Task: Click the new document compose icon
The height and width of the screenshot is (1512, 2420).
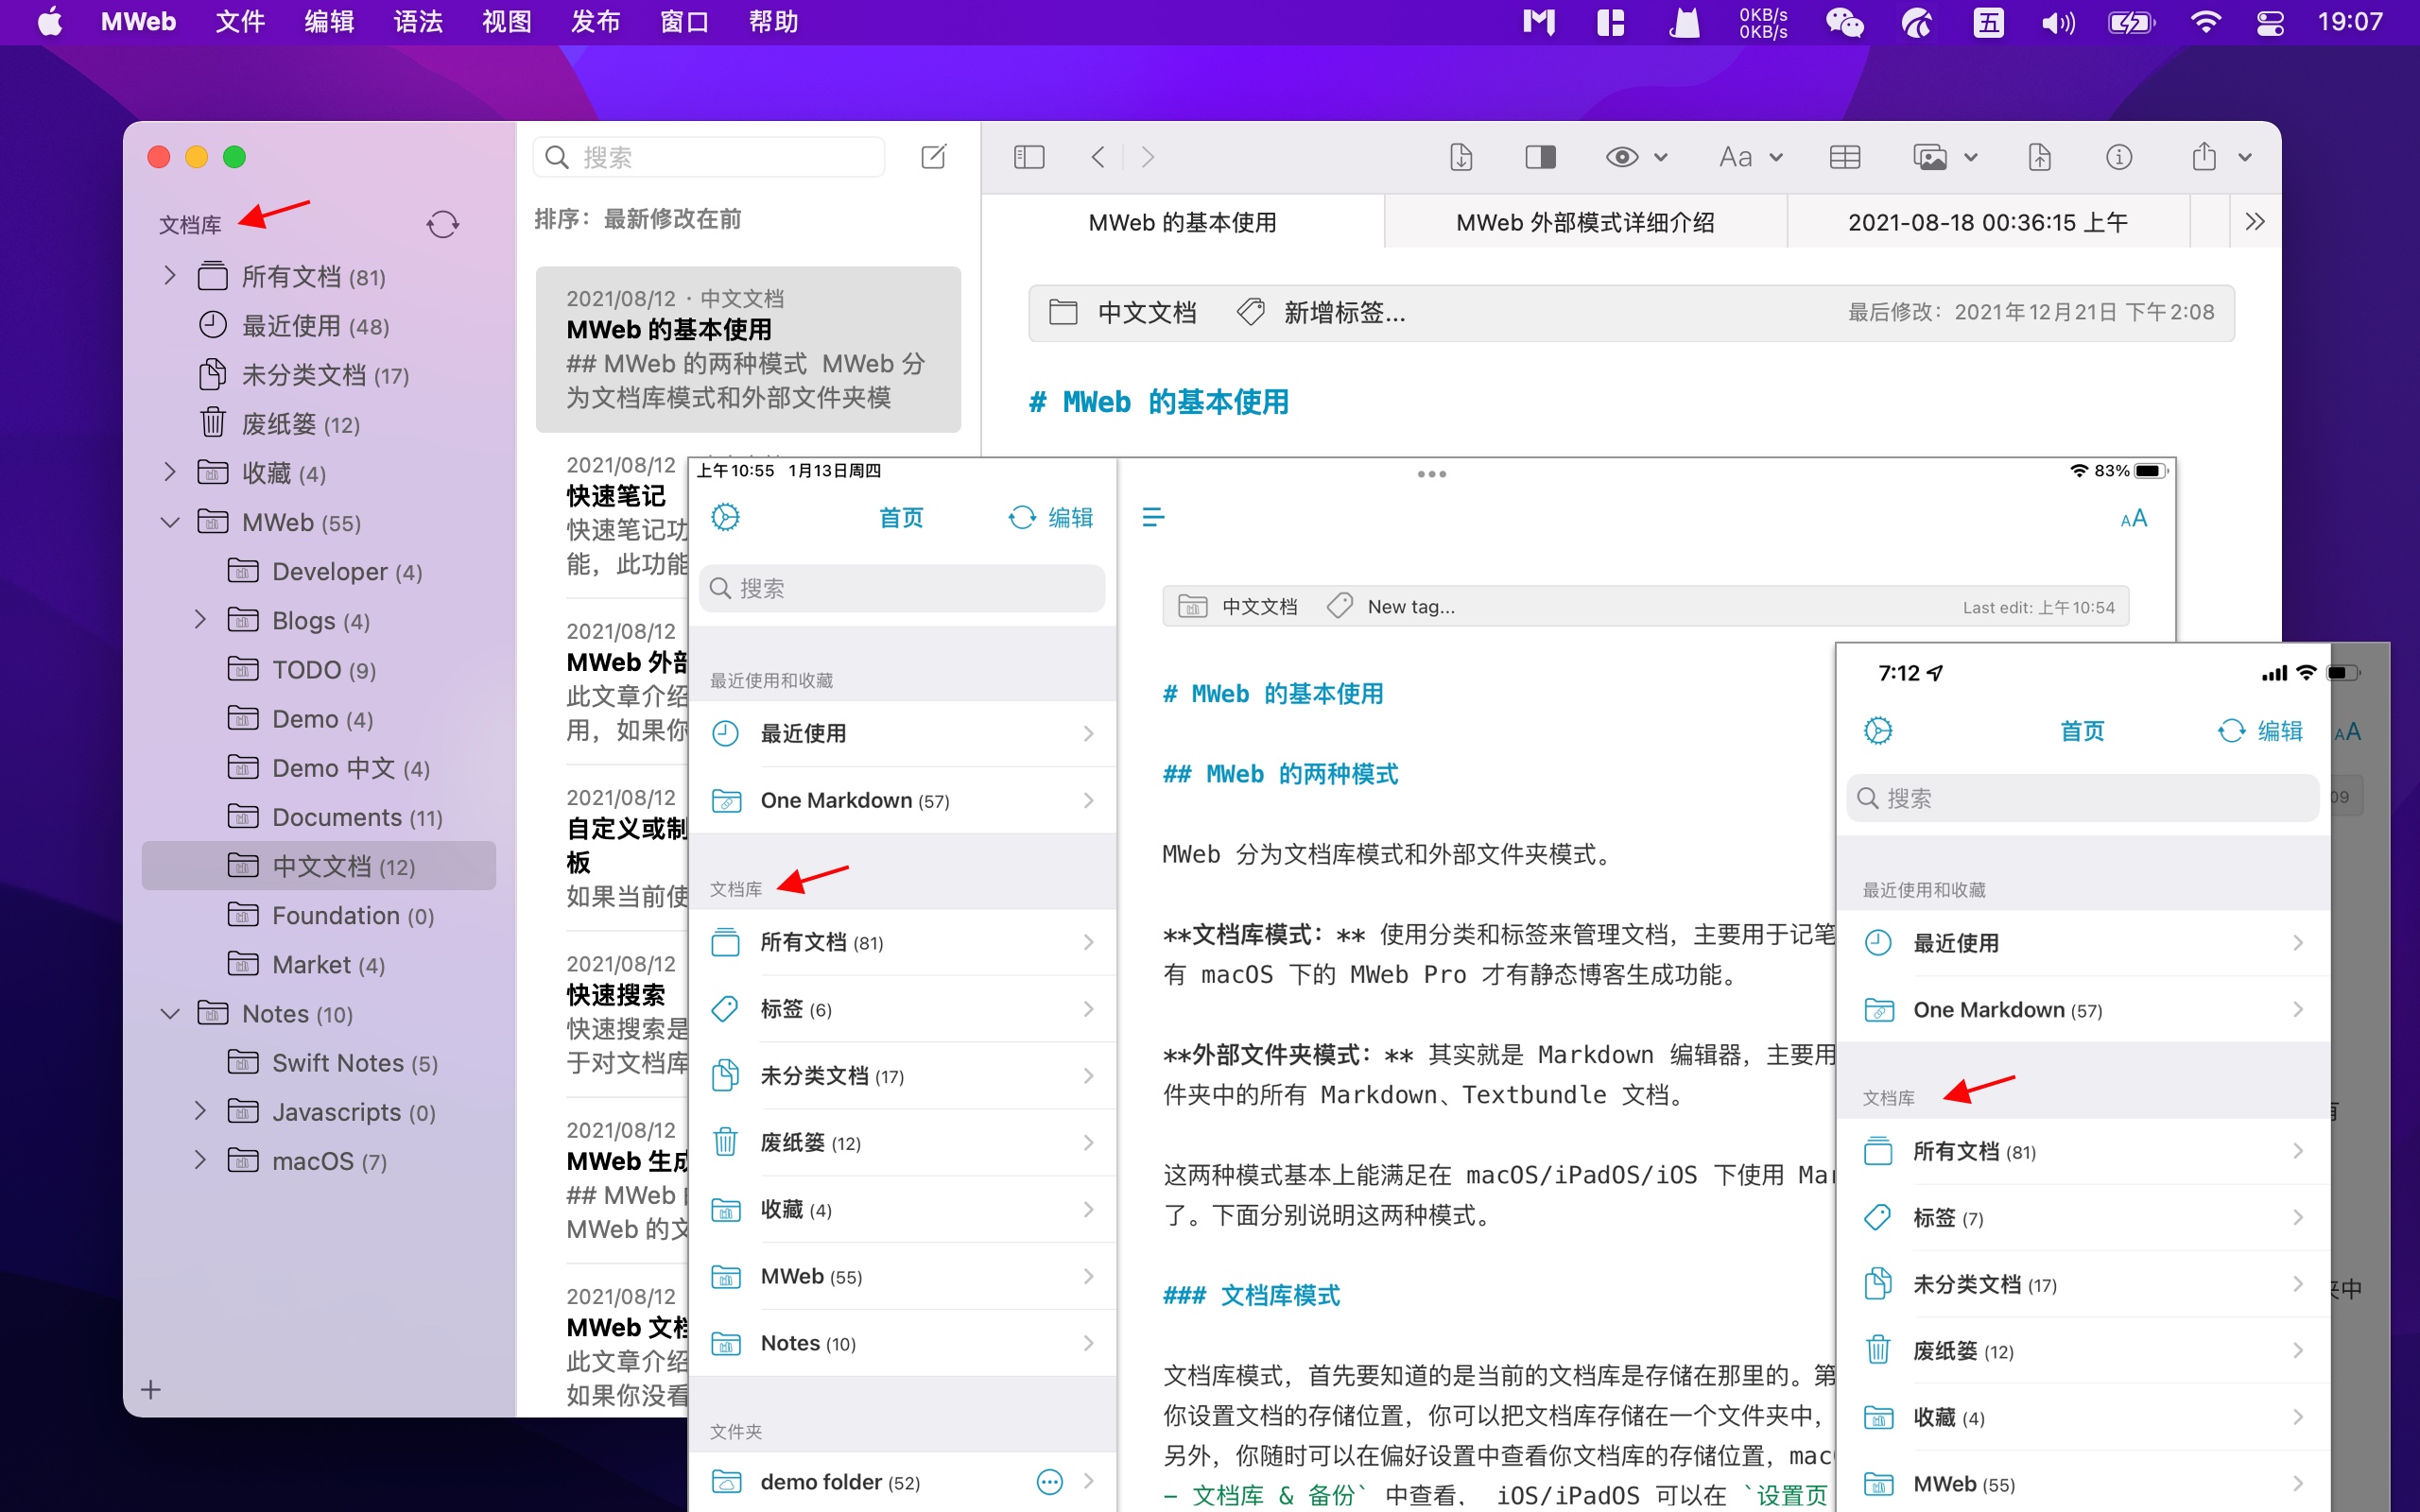Action: (x=933, y=157)
